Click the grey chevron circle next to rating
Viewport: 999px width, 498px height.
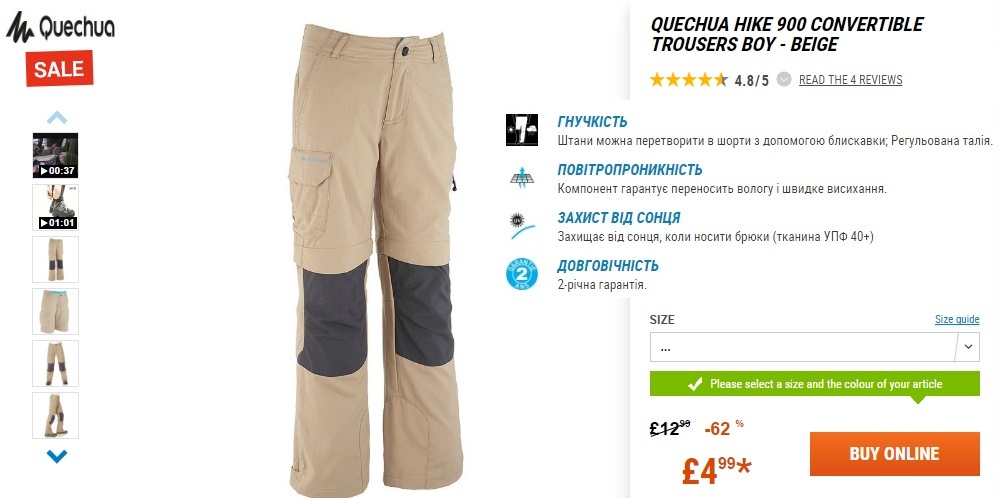tap(785, 80)
